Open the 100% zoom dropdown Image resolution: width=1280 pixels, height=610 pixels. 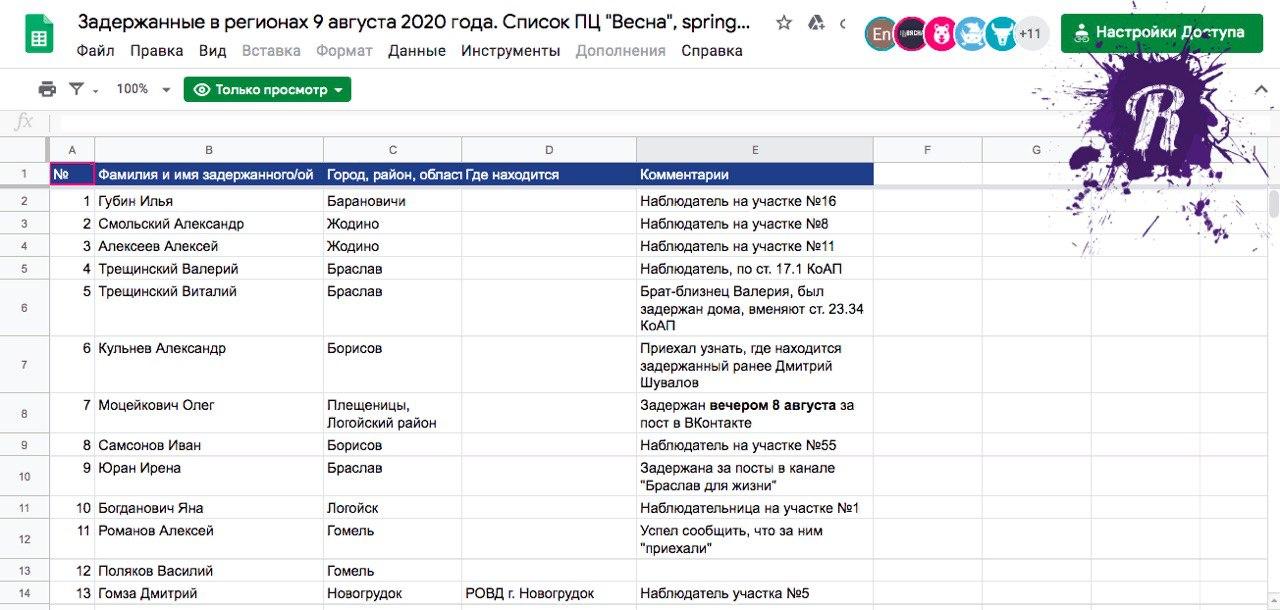(144, 89)
